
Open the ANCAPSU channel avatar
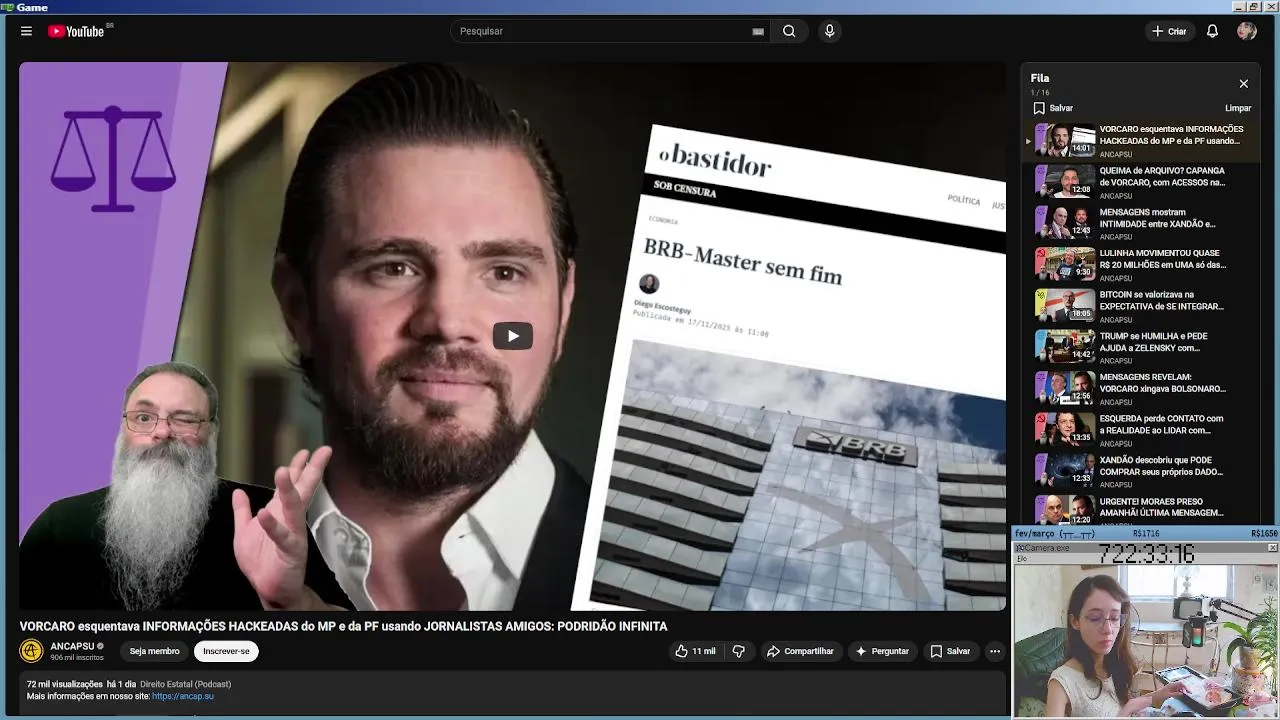[32, 651]
